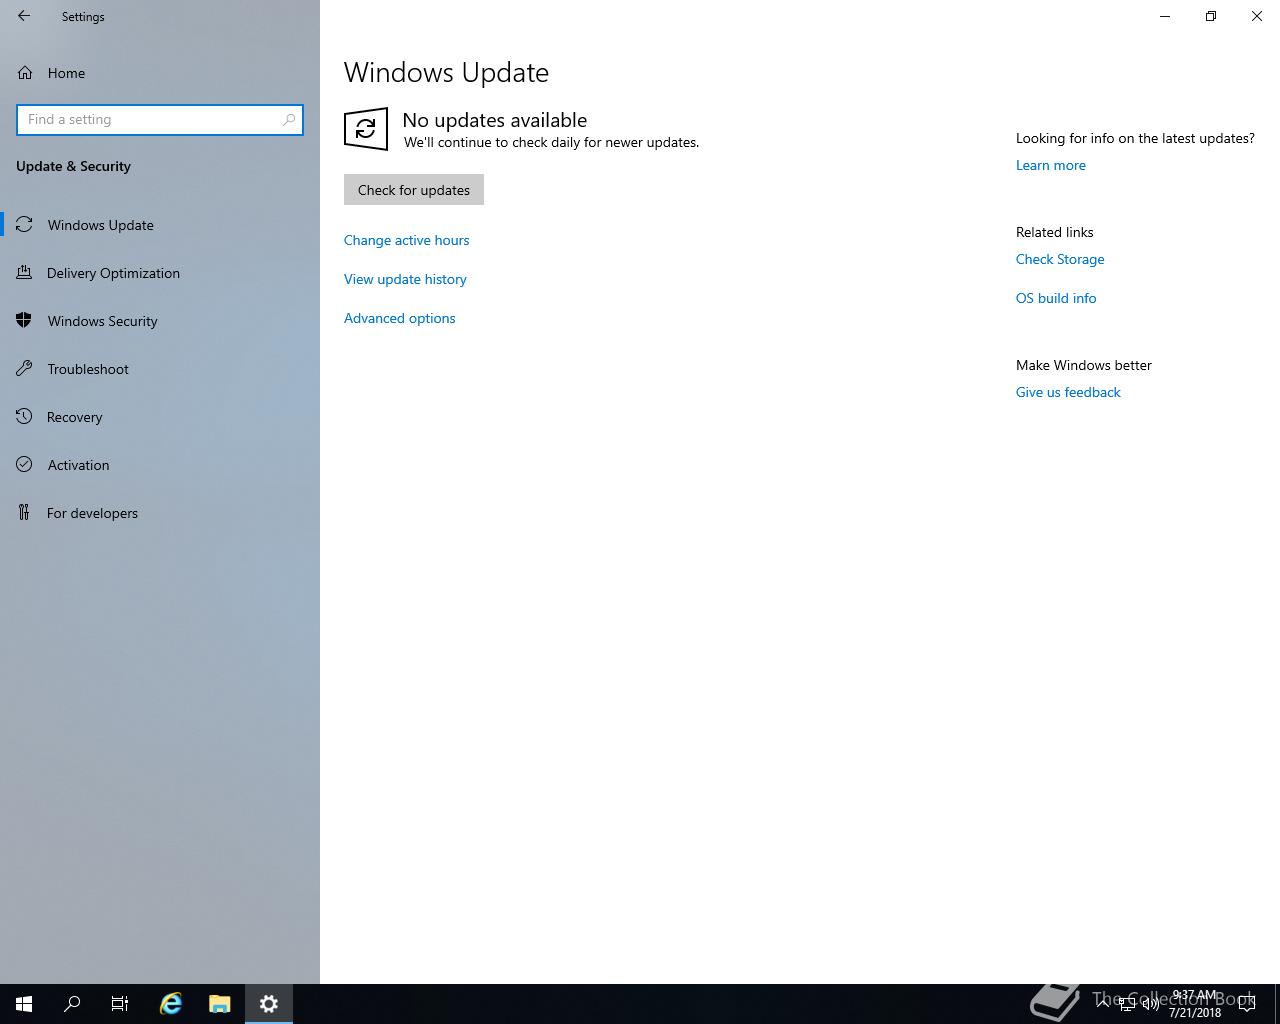
Task: Open the Check Storage link
Action: coord(1060,259)
